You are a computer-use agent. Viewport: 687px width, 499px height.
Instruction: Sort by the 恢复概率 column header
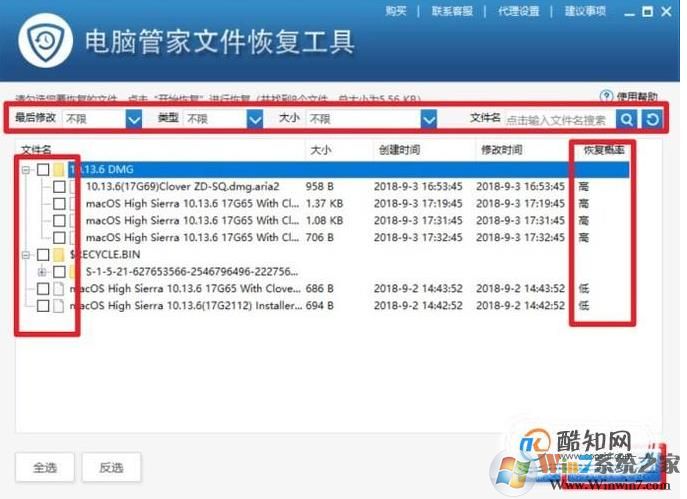604,150
